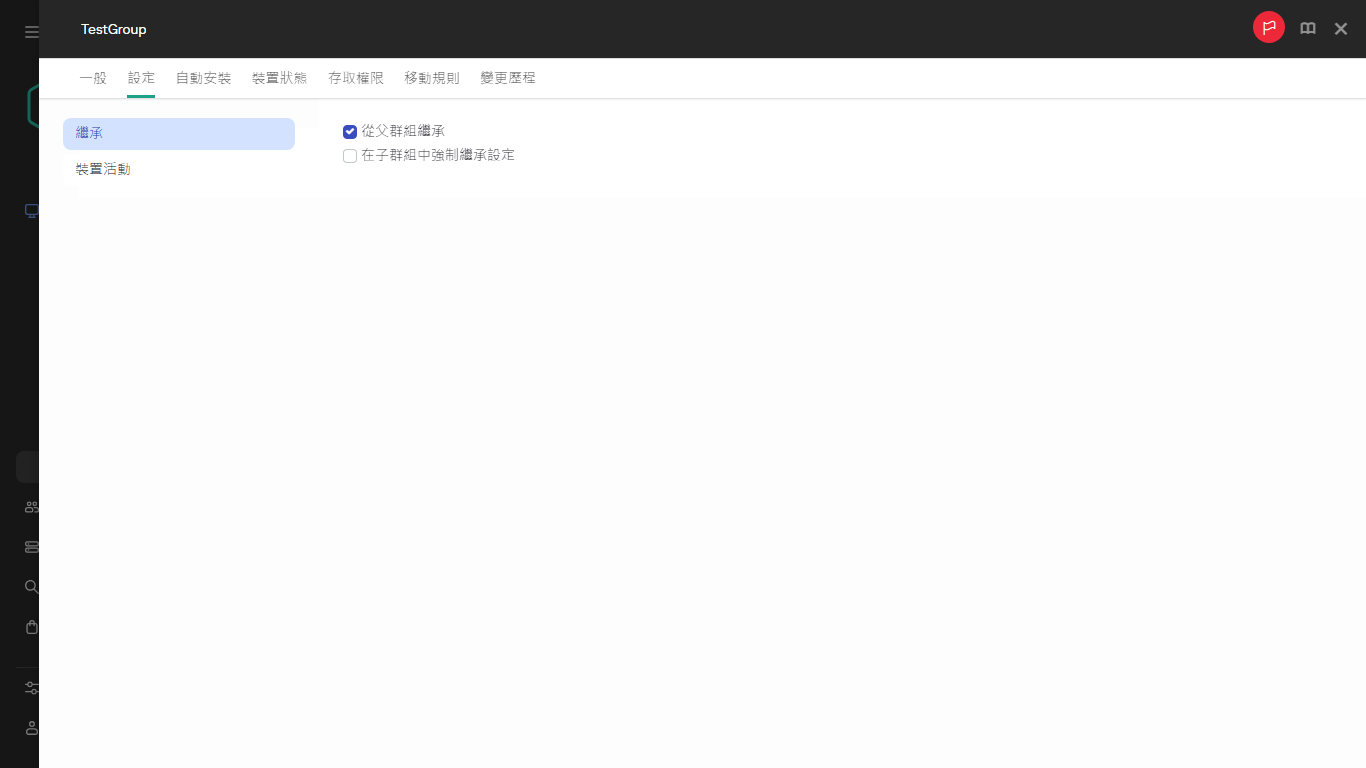1366x768 pixels.
Task: Enable 在子群組中強制繼承設定
Action: coord(349,155)
